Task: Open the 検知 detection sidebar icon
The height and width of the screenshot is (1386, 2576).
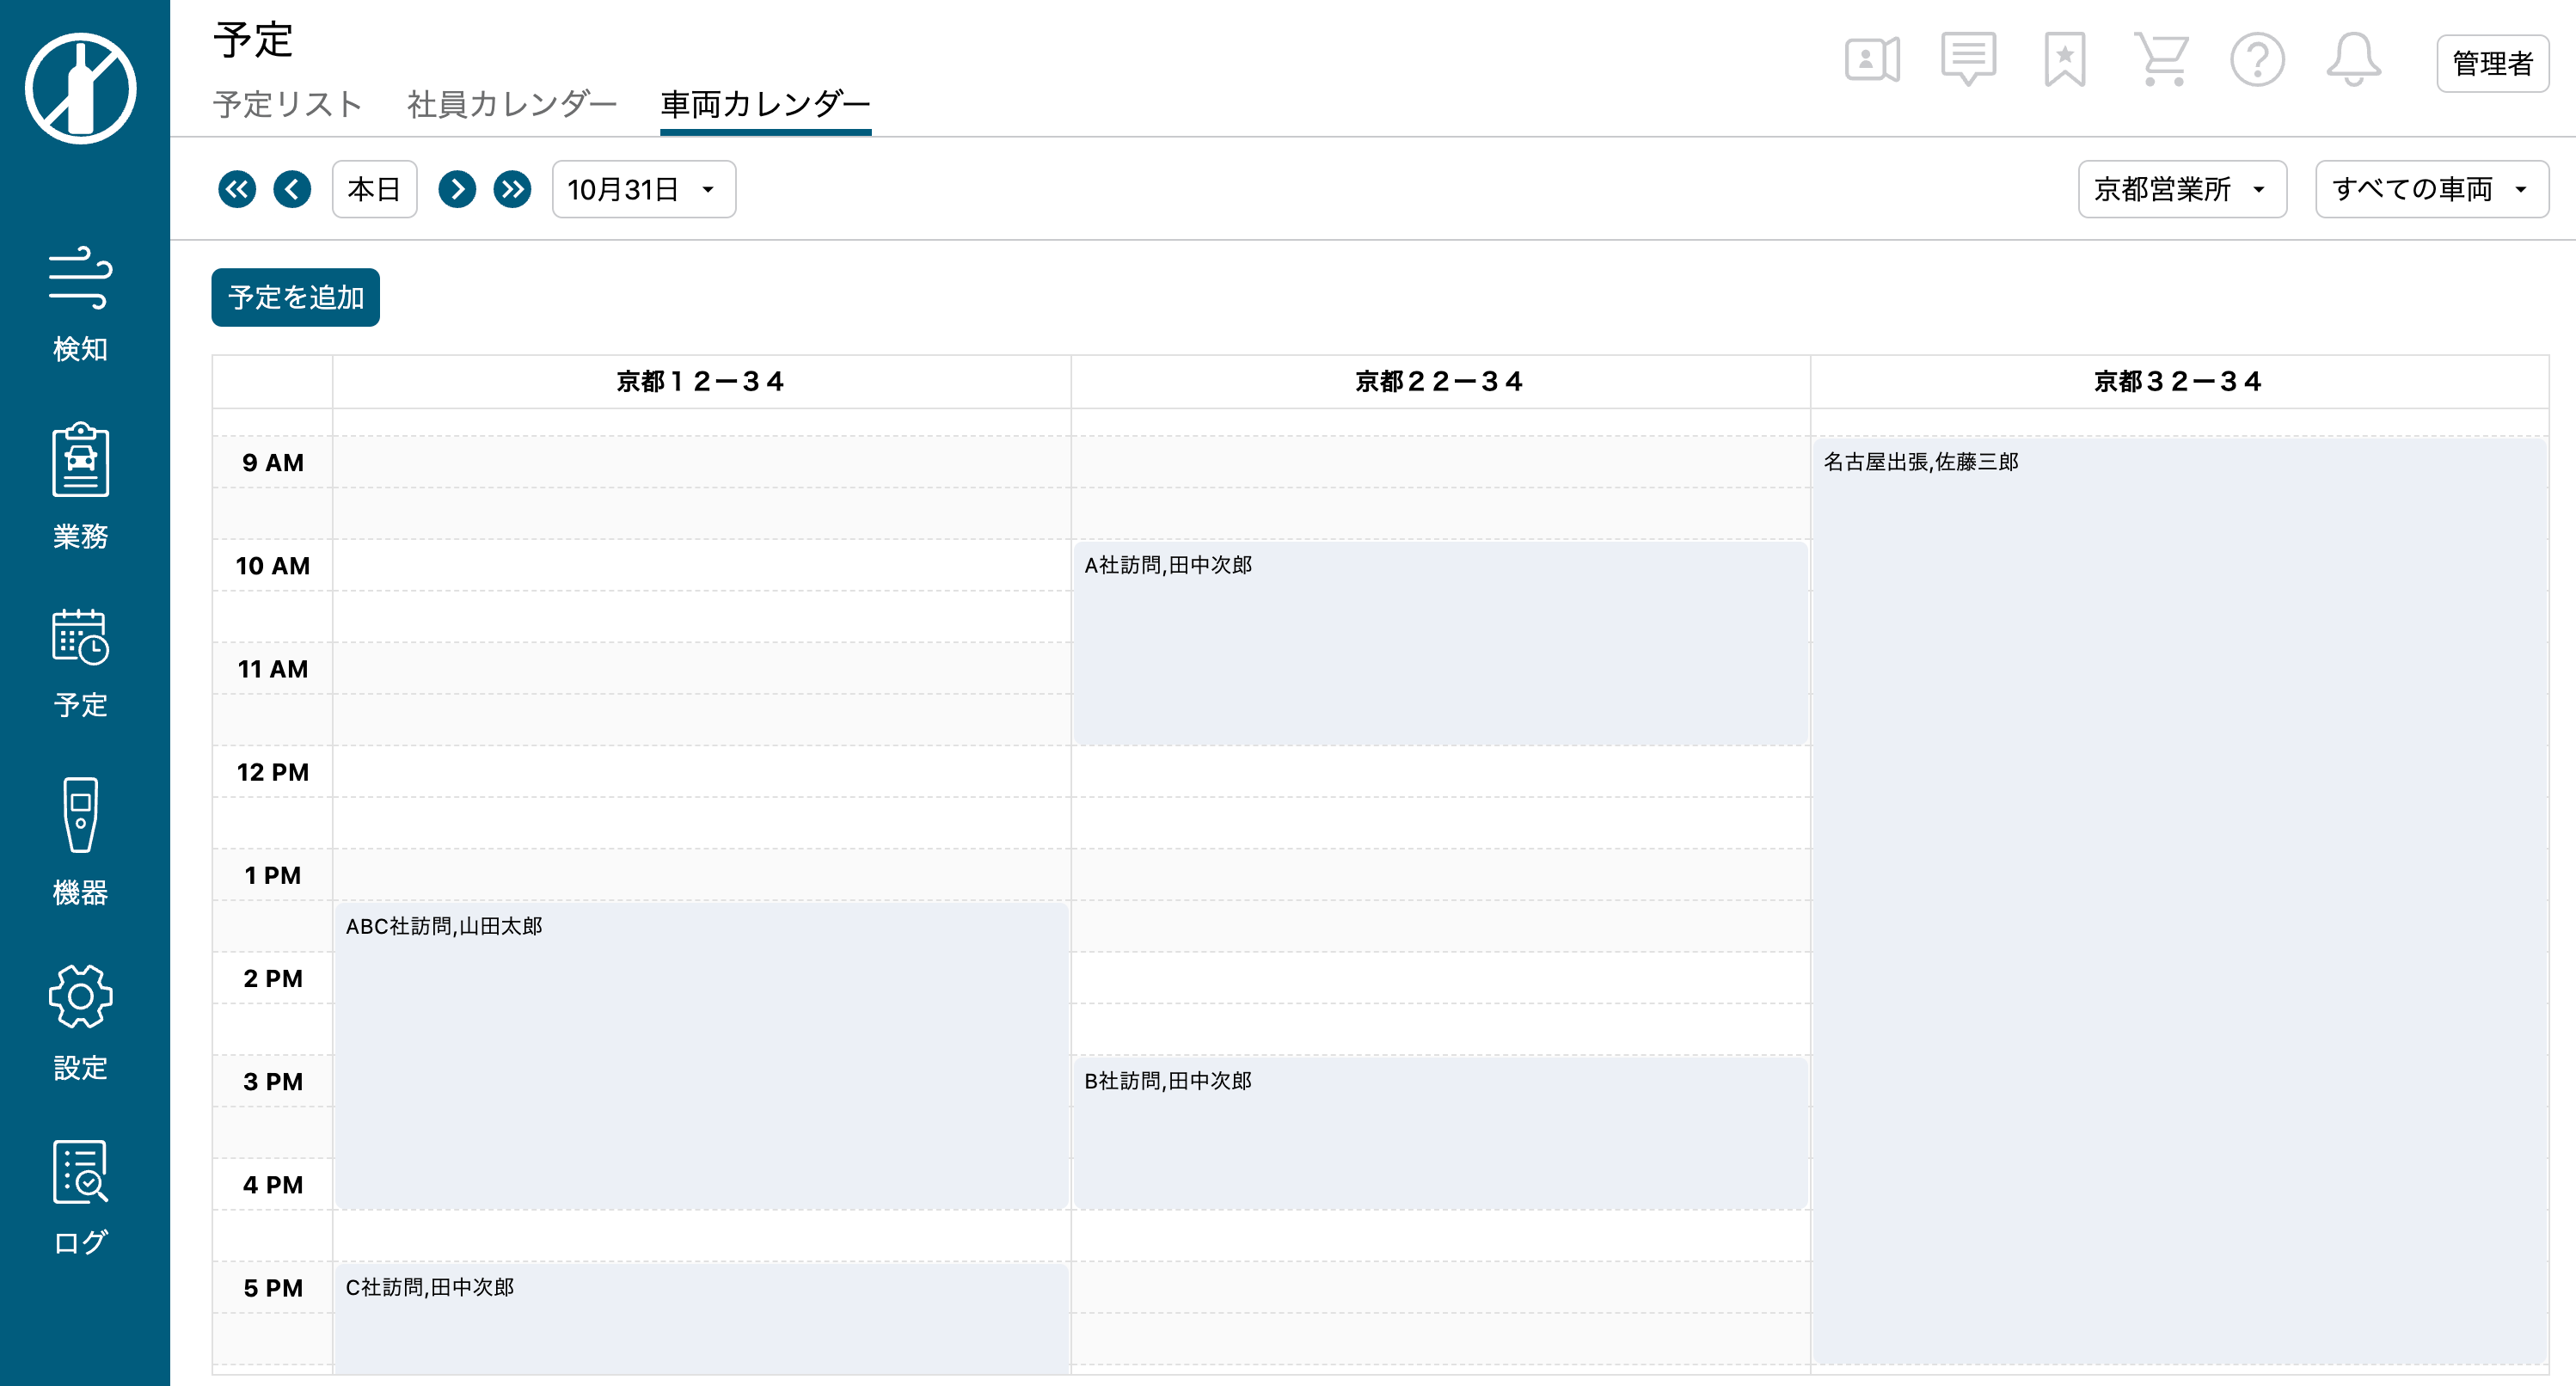Action: pos(80,277)
